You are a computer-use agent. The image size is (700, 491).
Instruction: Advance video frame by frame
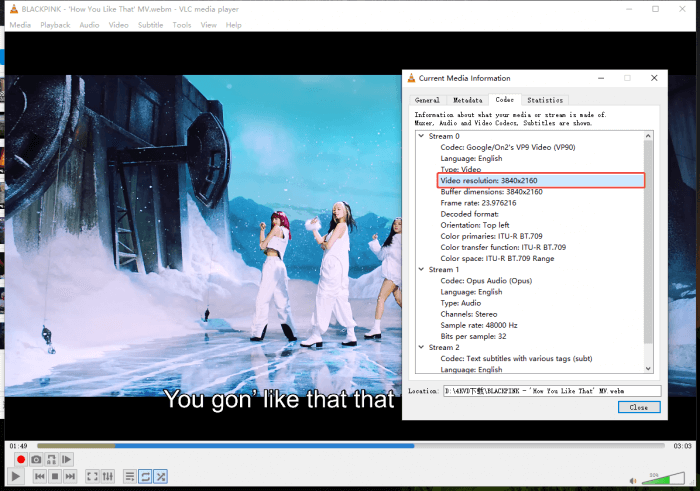[68, 459]
